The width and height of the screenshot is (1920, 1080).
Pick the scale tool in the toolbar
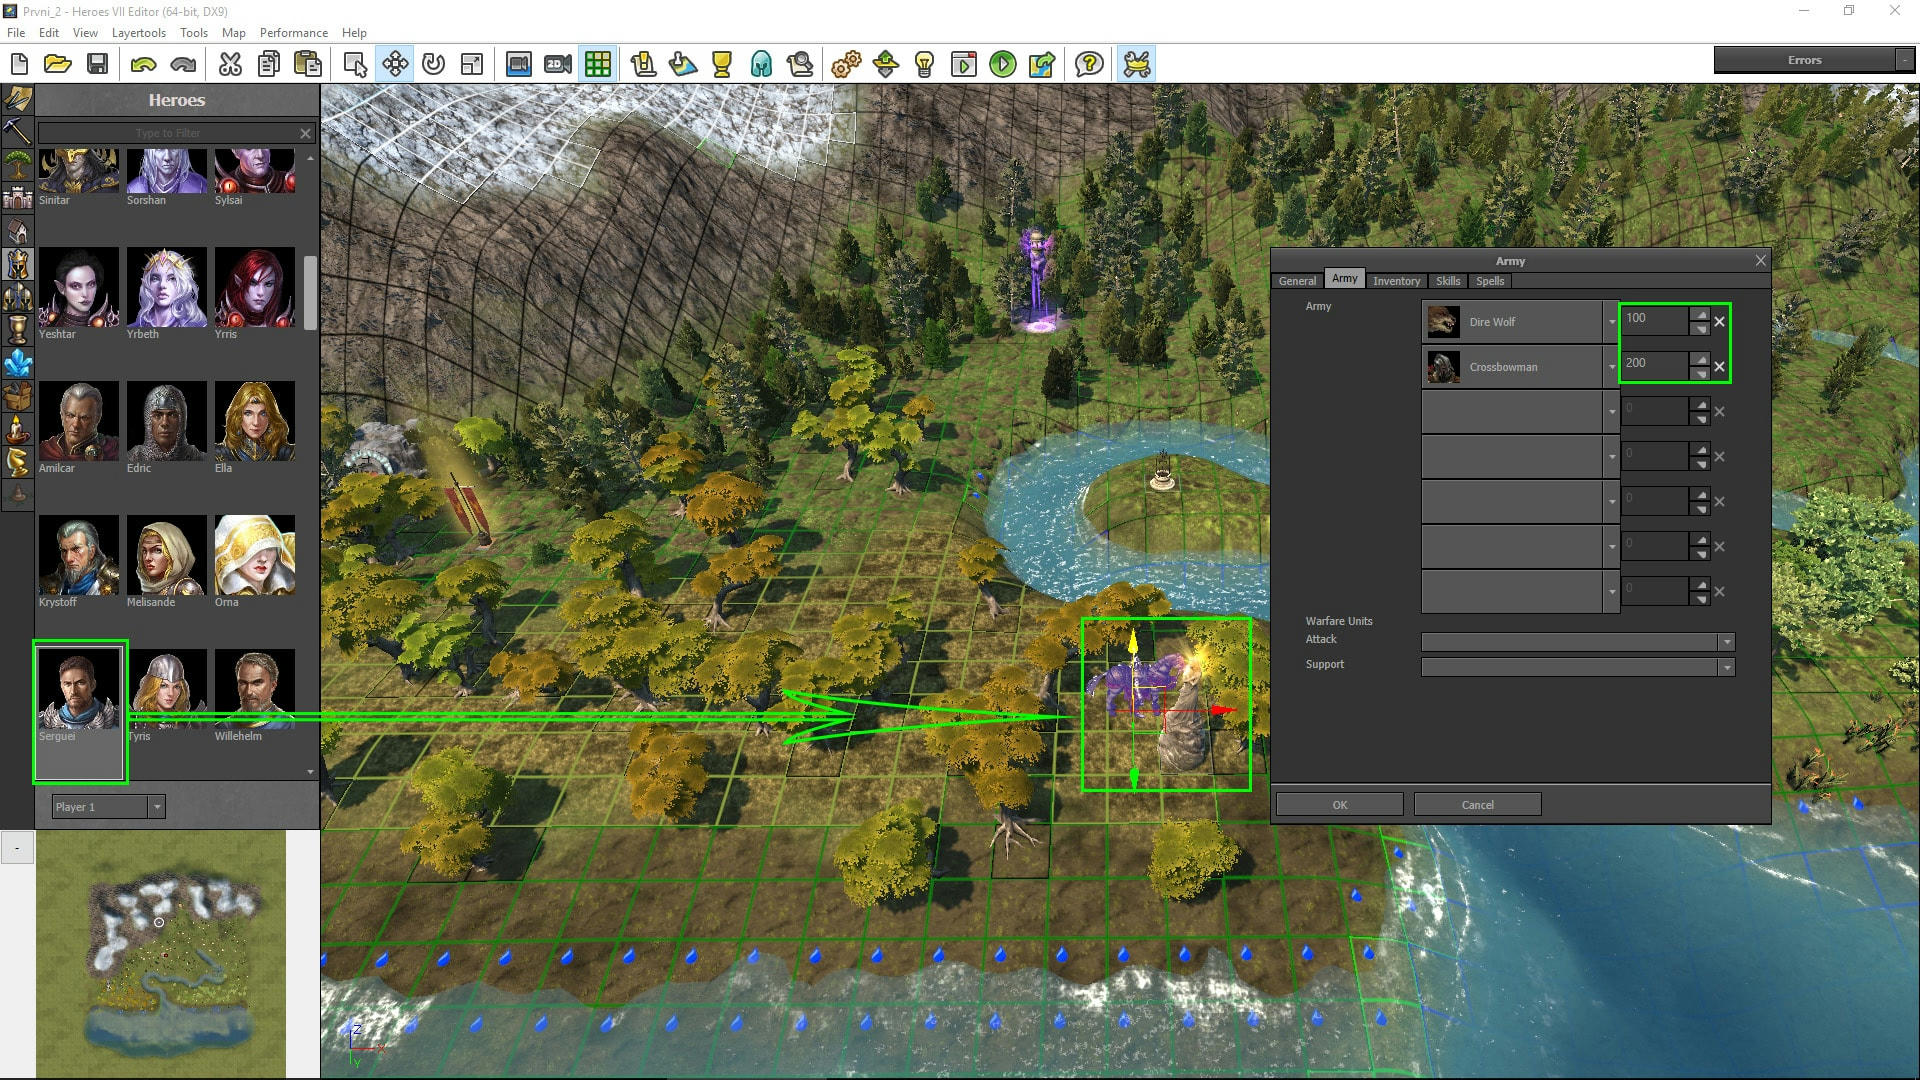472,64
